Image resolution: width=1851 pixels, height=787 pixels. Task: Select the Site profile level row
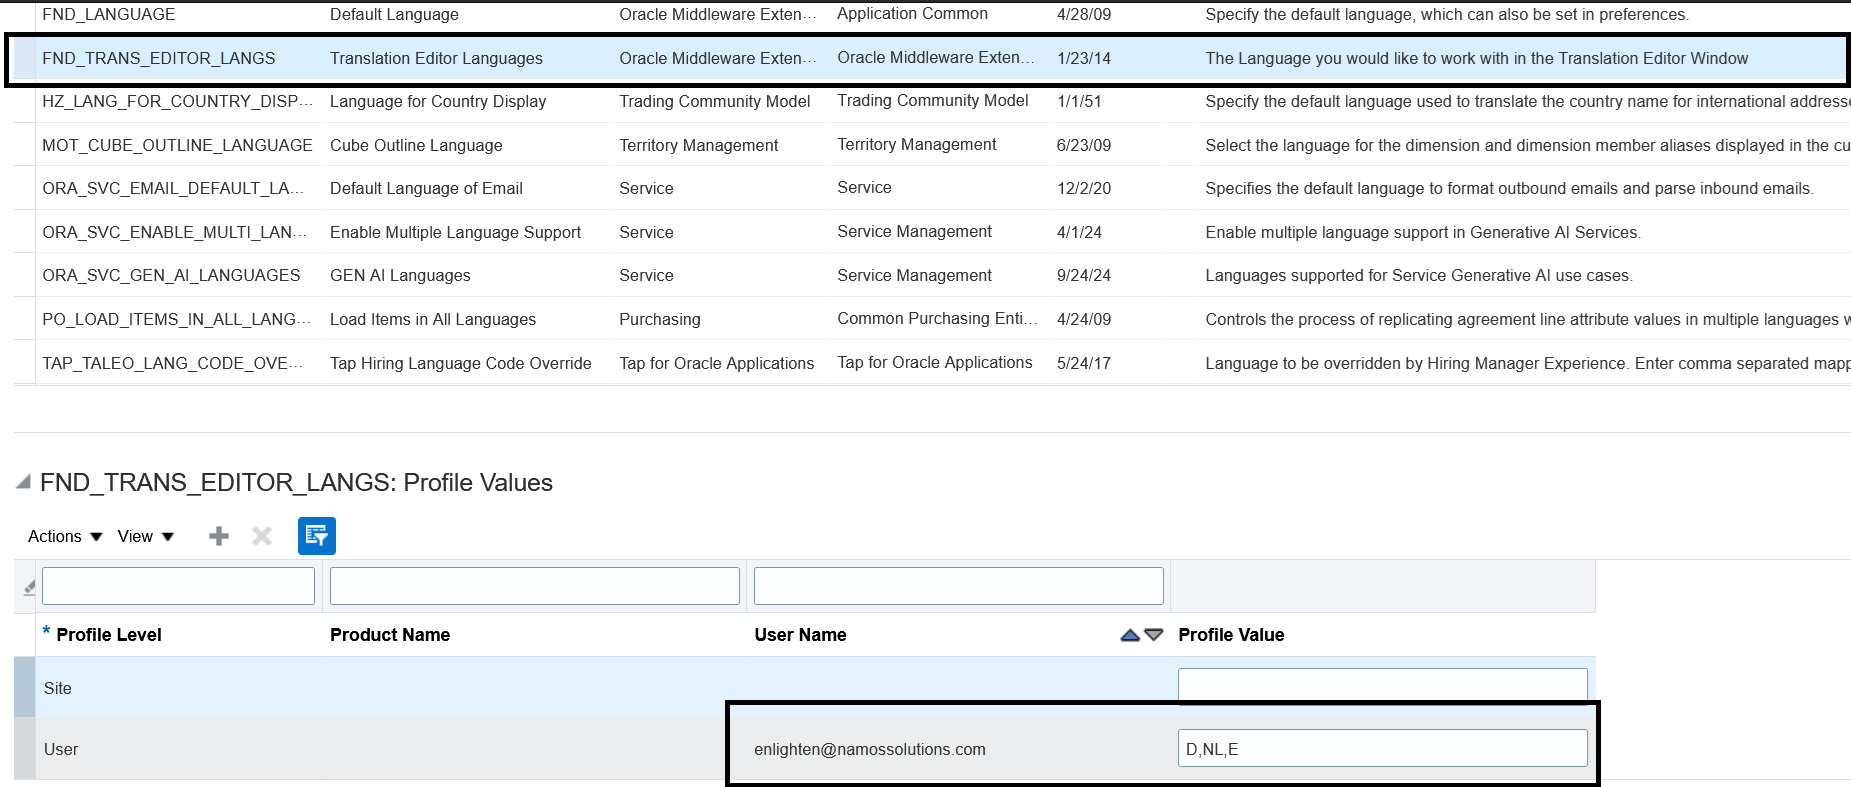(x=805, y=687)
